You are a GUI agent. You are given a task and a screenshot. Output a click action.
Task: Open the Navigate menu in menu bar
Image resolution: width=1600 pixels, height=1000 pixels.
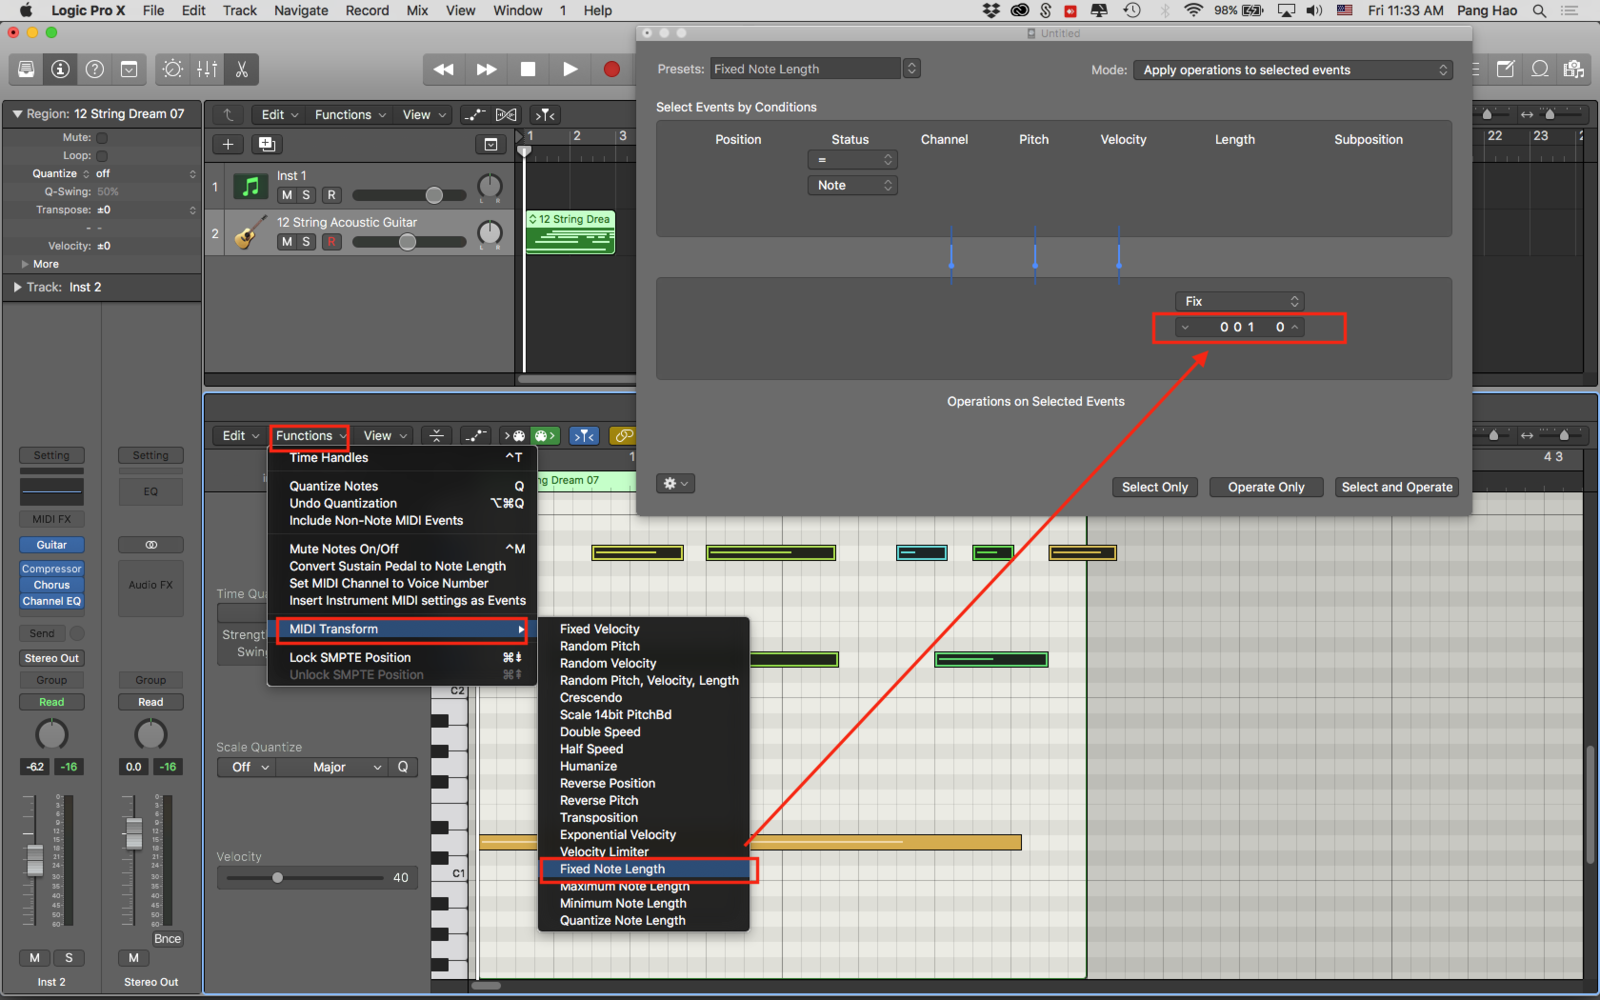(x=301, y=11)
